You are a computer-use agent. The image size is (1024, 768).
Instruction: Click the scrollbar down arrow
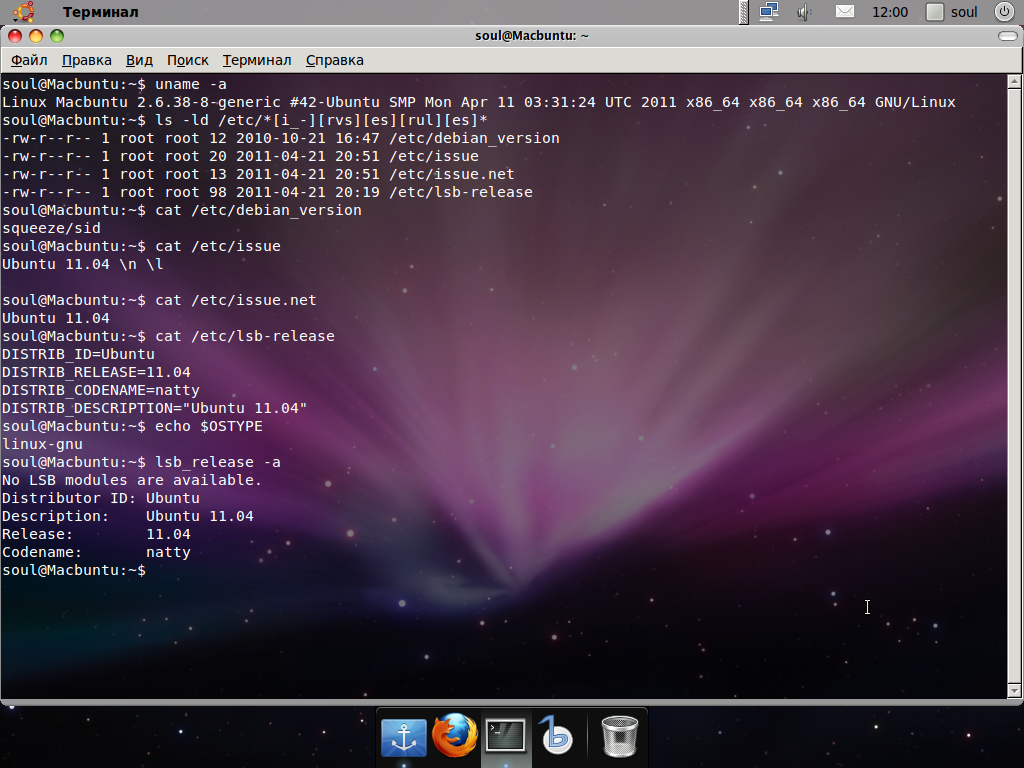click(x=1014, y=690)
